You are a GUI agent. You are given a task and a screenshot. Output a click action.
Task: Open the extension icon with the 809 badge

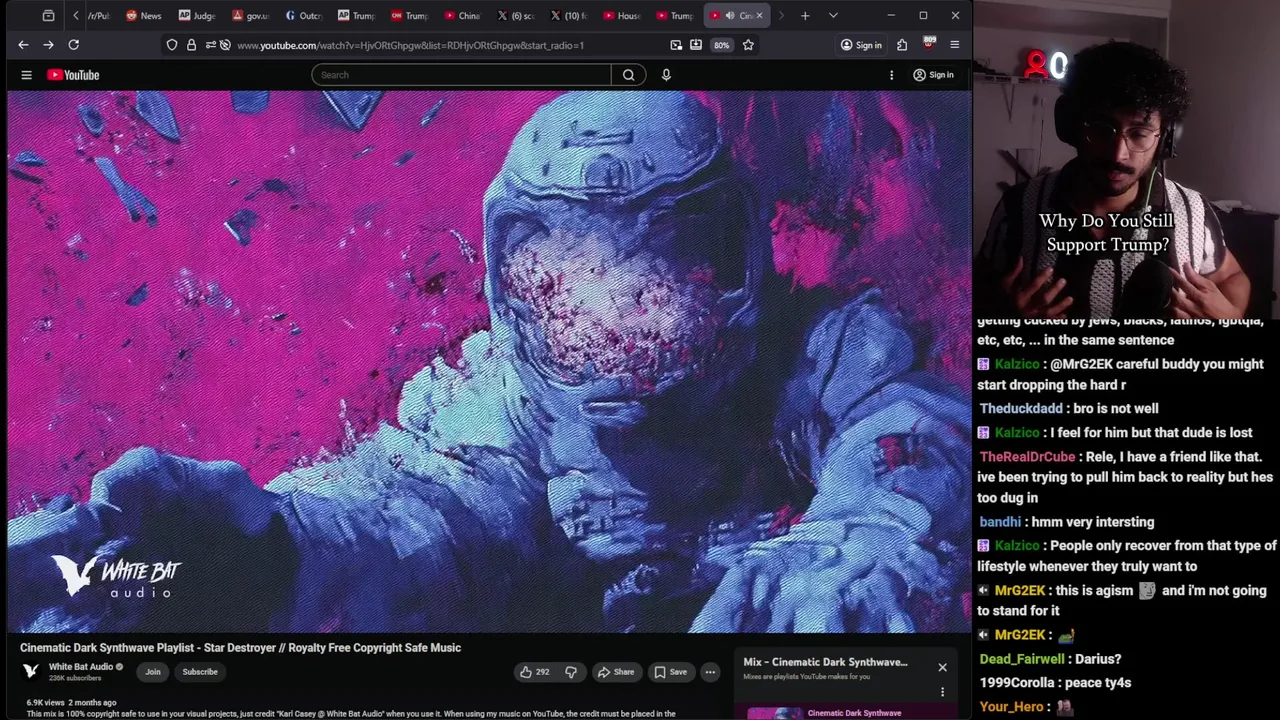[x=929, y=44]
